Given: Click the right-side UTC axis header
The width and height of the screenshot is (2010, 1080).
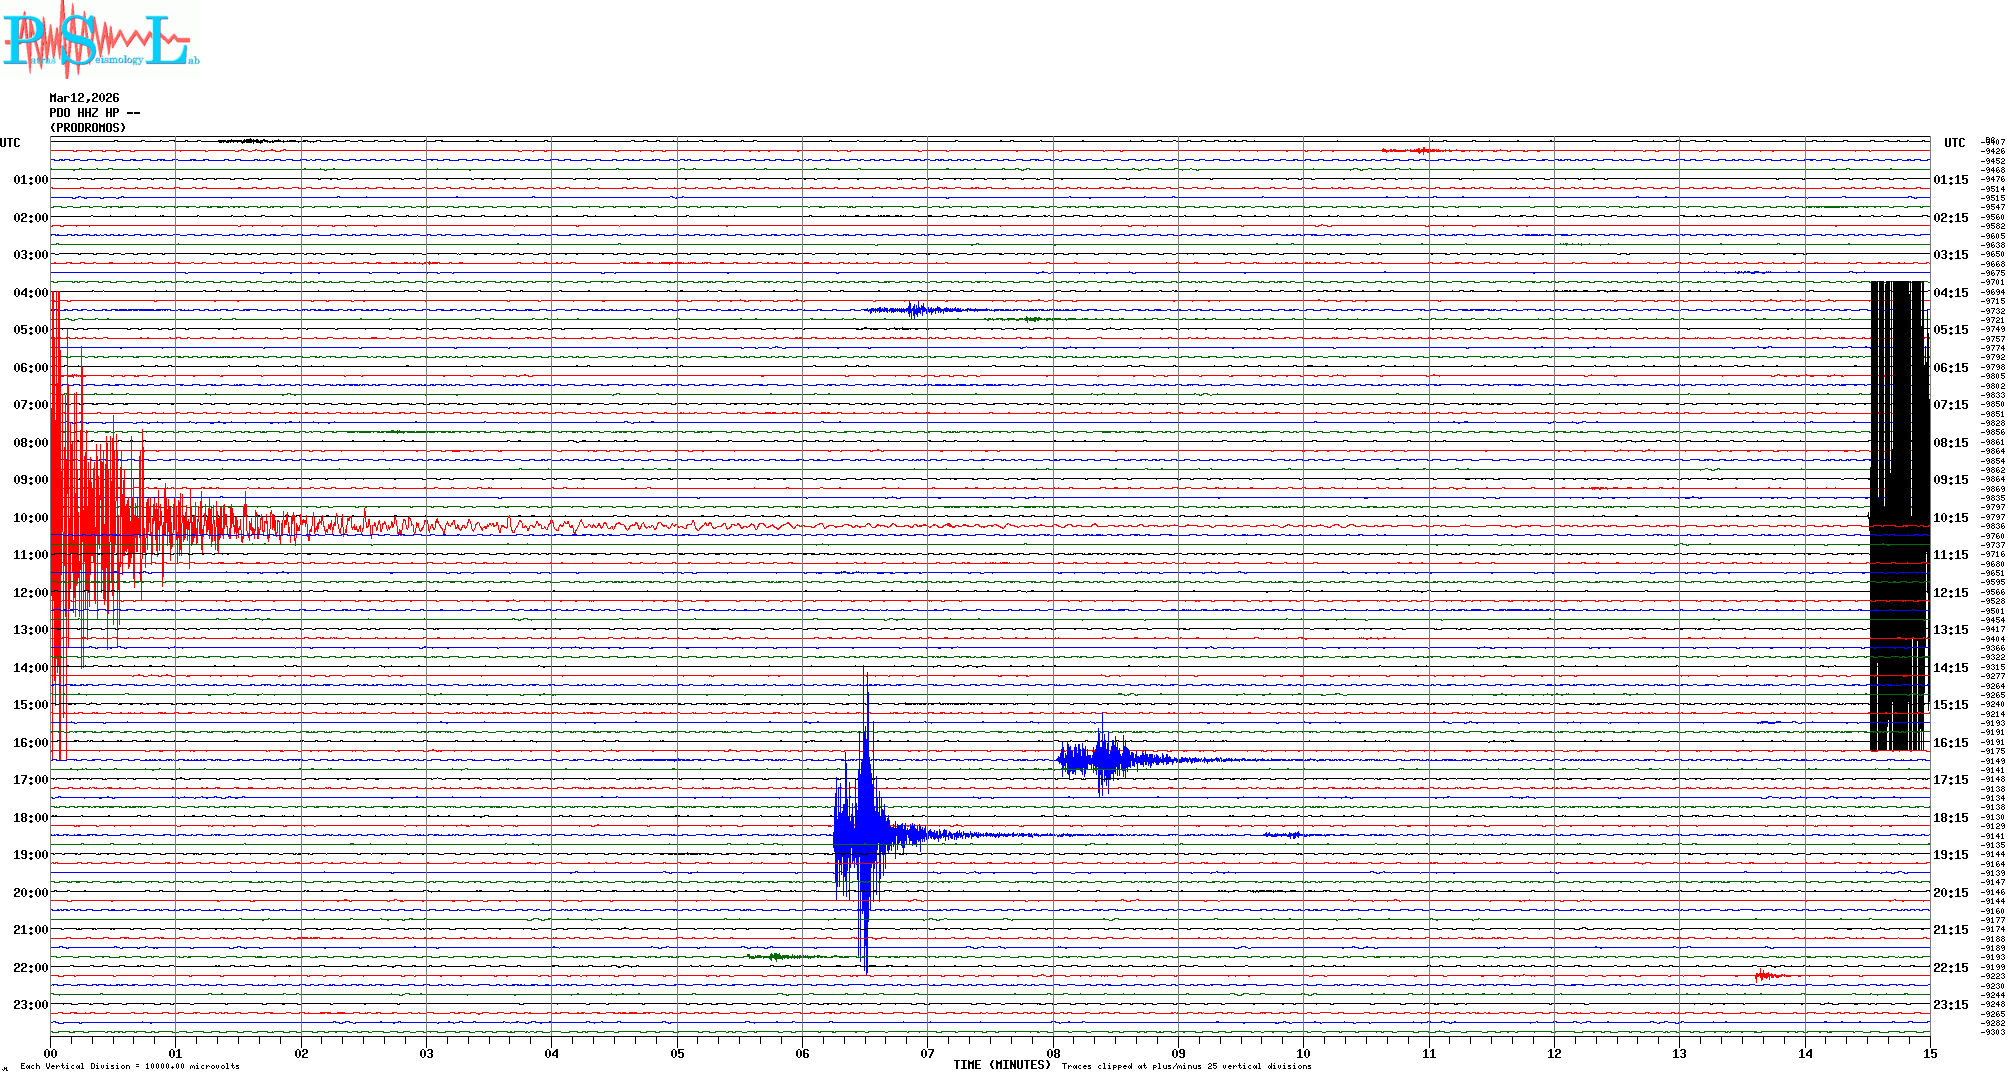Looking at the screenshot, I should pos(1954,143).
